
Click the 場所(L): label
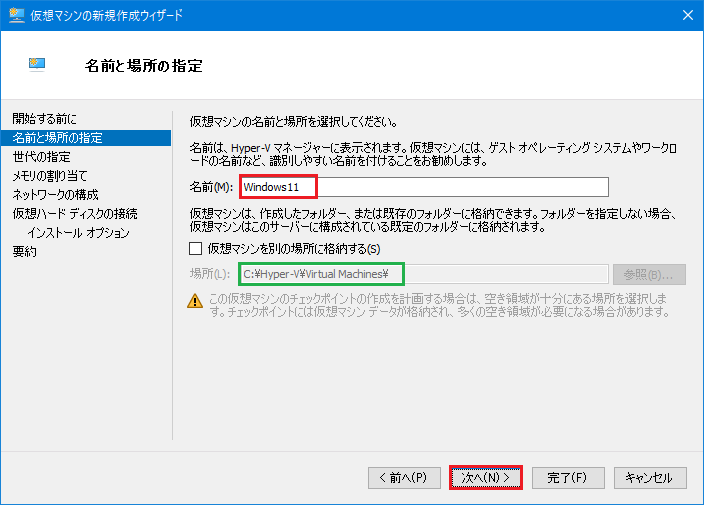(x=210, y=274)
